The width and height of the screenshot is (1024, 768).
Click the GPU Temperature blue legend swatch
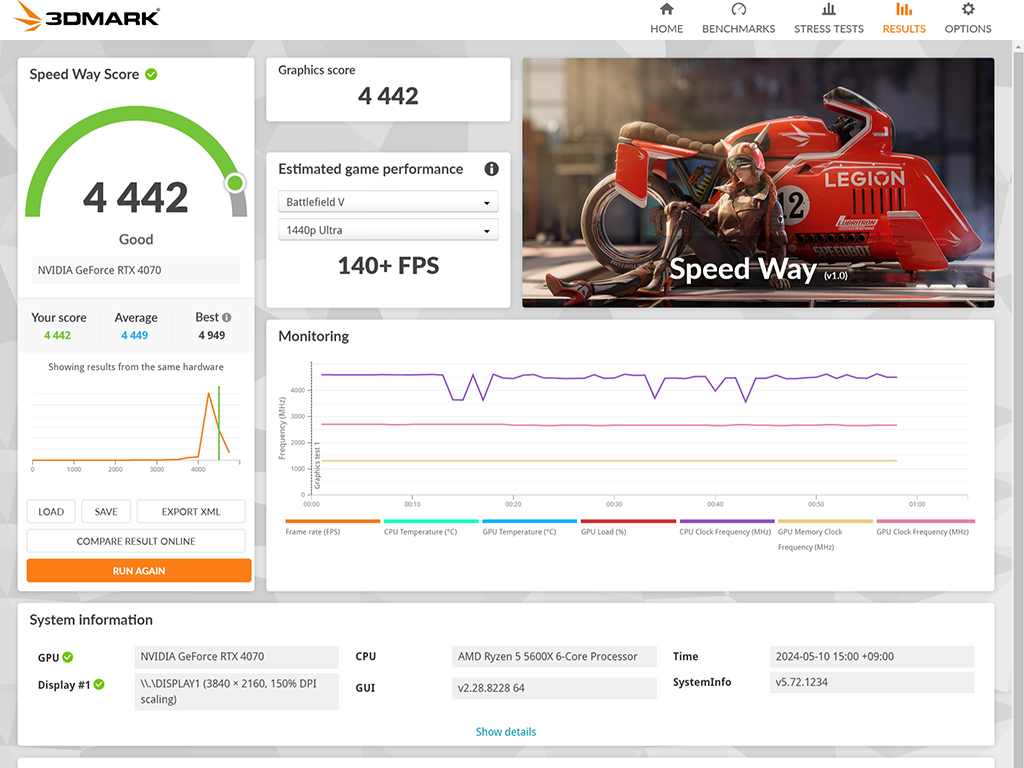pyautogui.click(x=530, y=521)
